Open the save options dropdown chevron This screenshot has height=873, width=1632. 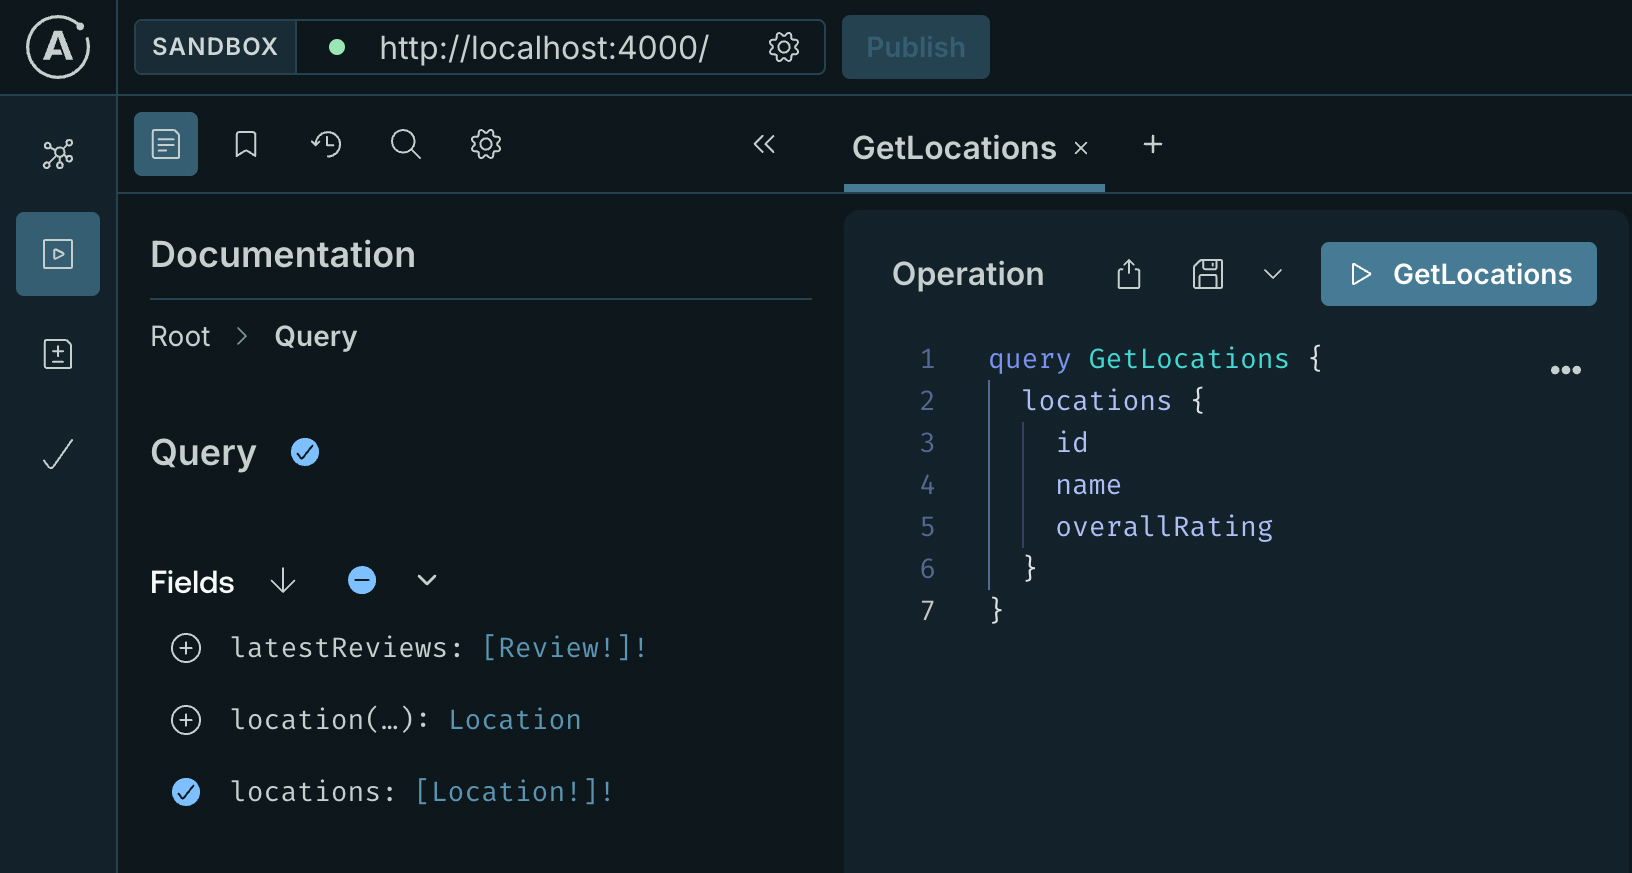pos(1273,274)
